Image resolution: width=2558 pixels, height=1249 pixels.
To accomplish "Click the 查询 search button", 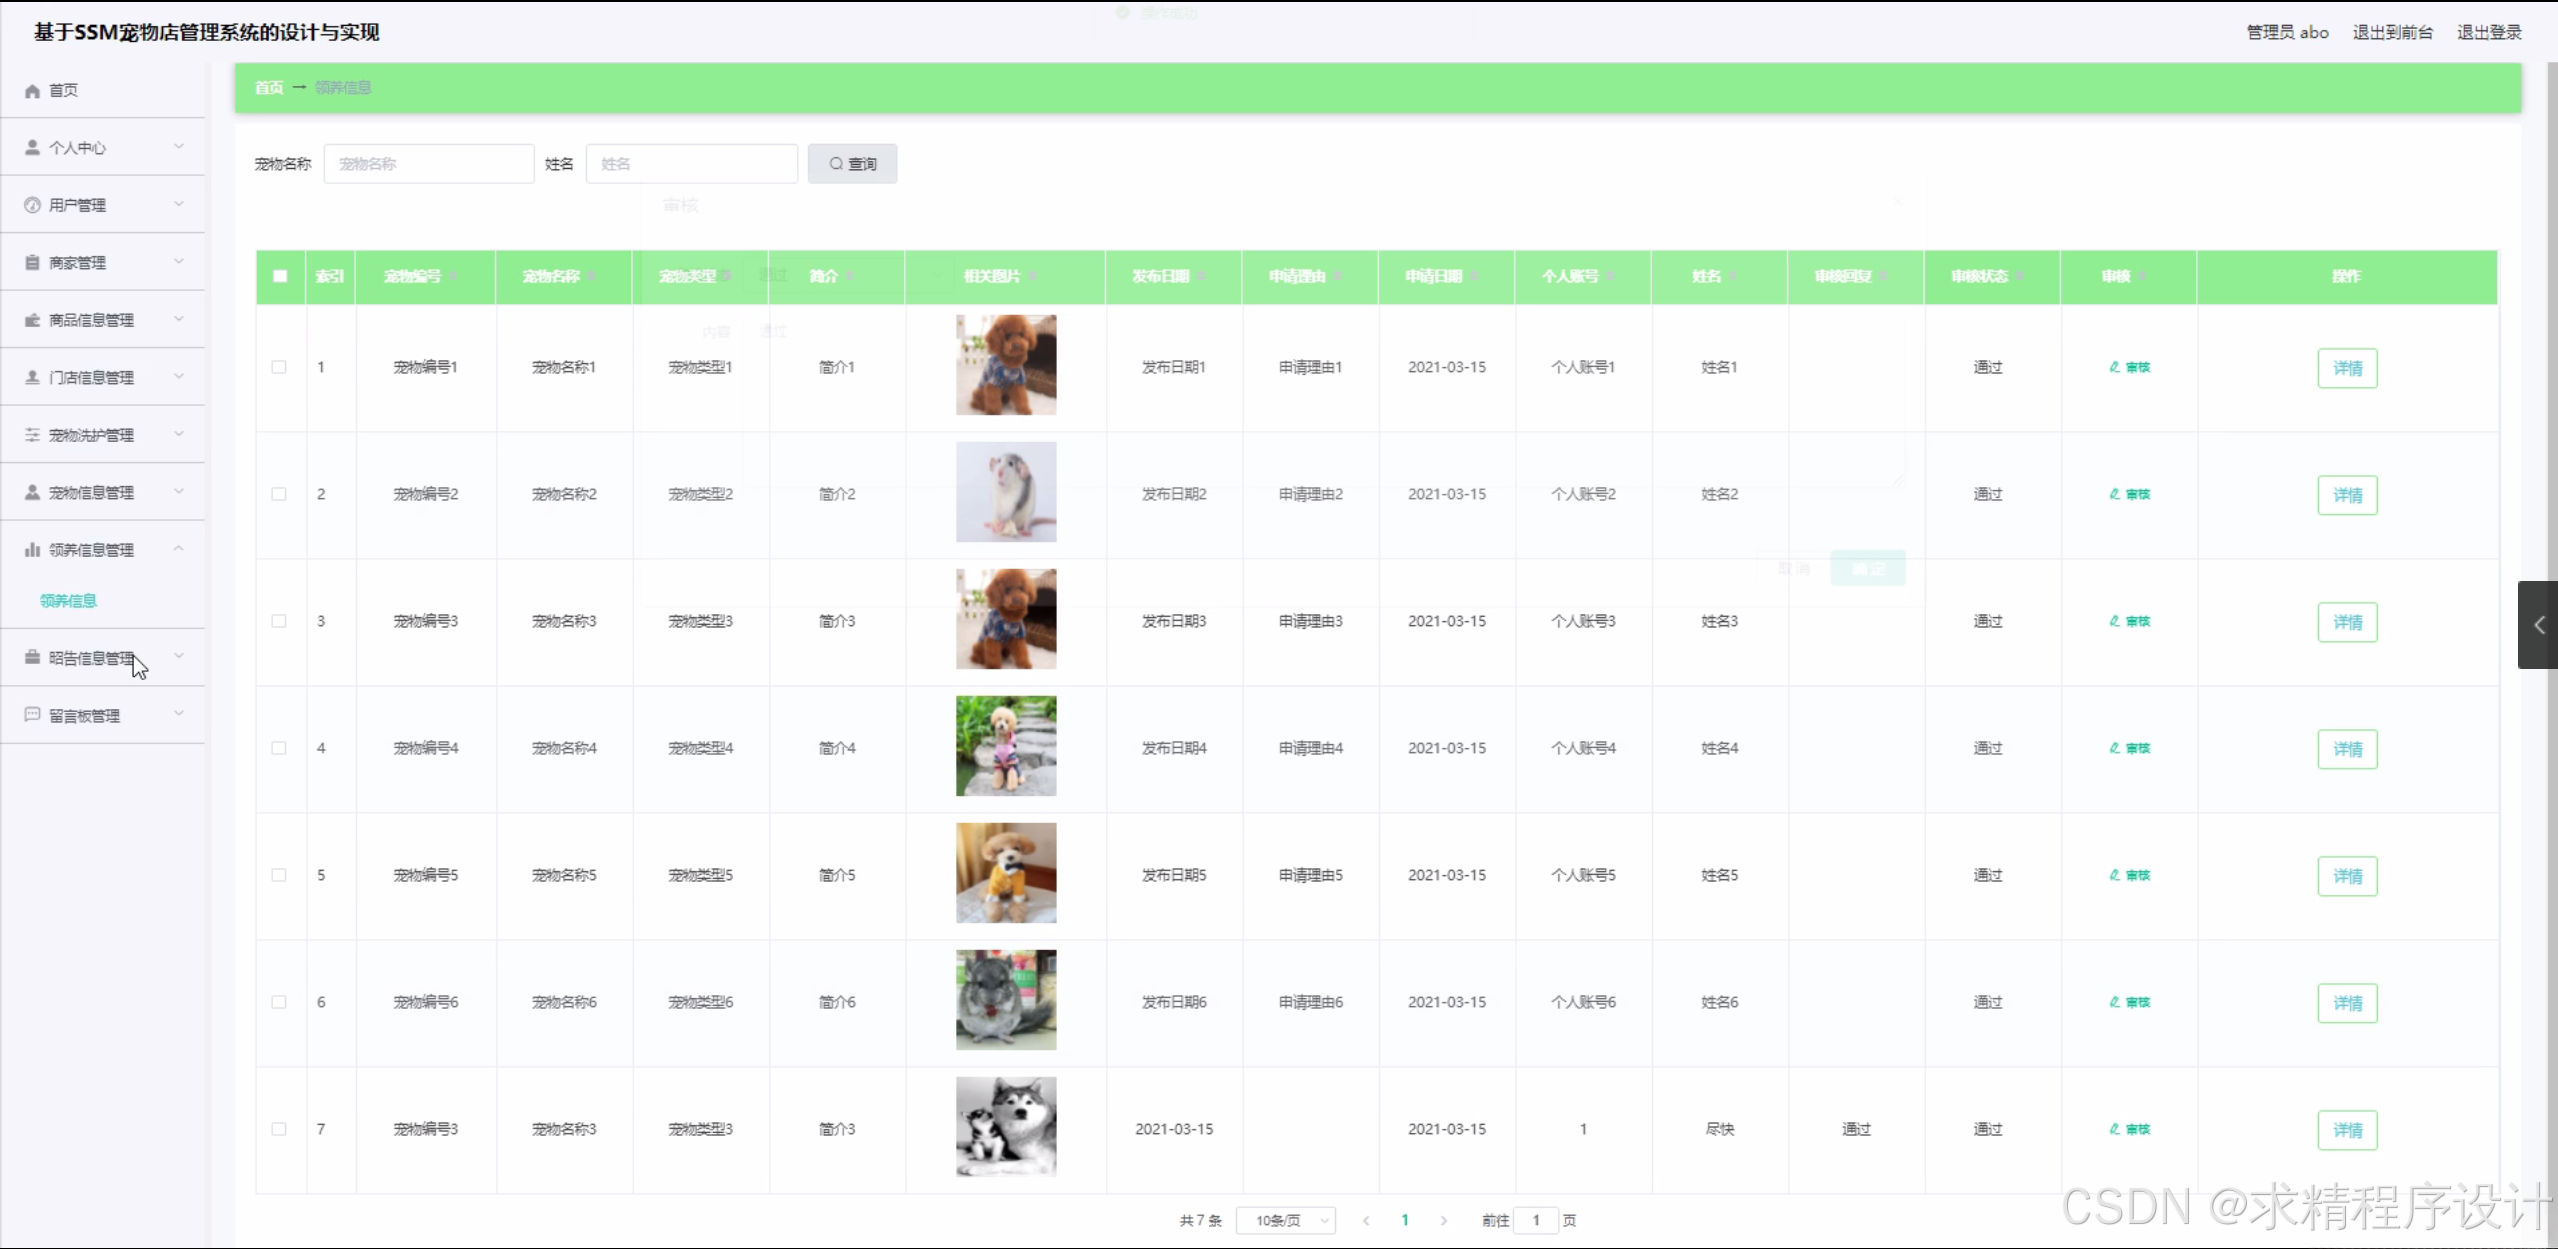I will pos(852,164).
